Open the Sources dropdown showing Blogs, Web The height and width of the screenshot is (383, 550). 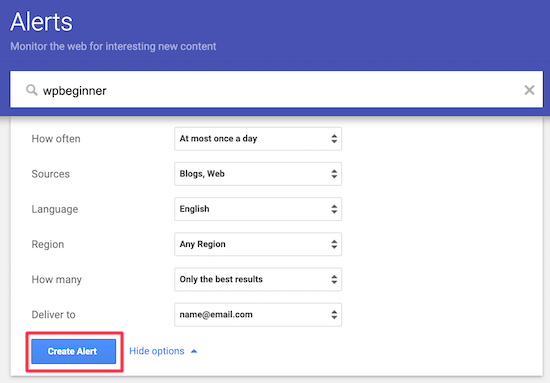point(258,174)
